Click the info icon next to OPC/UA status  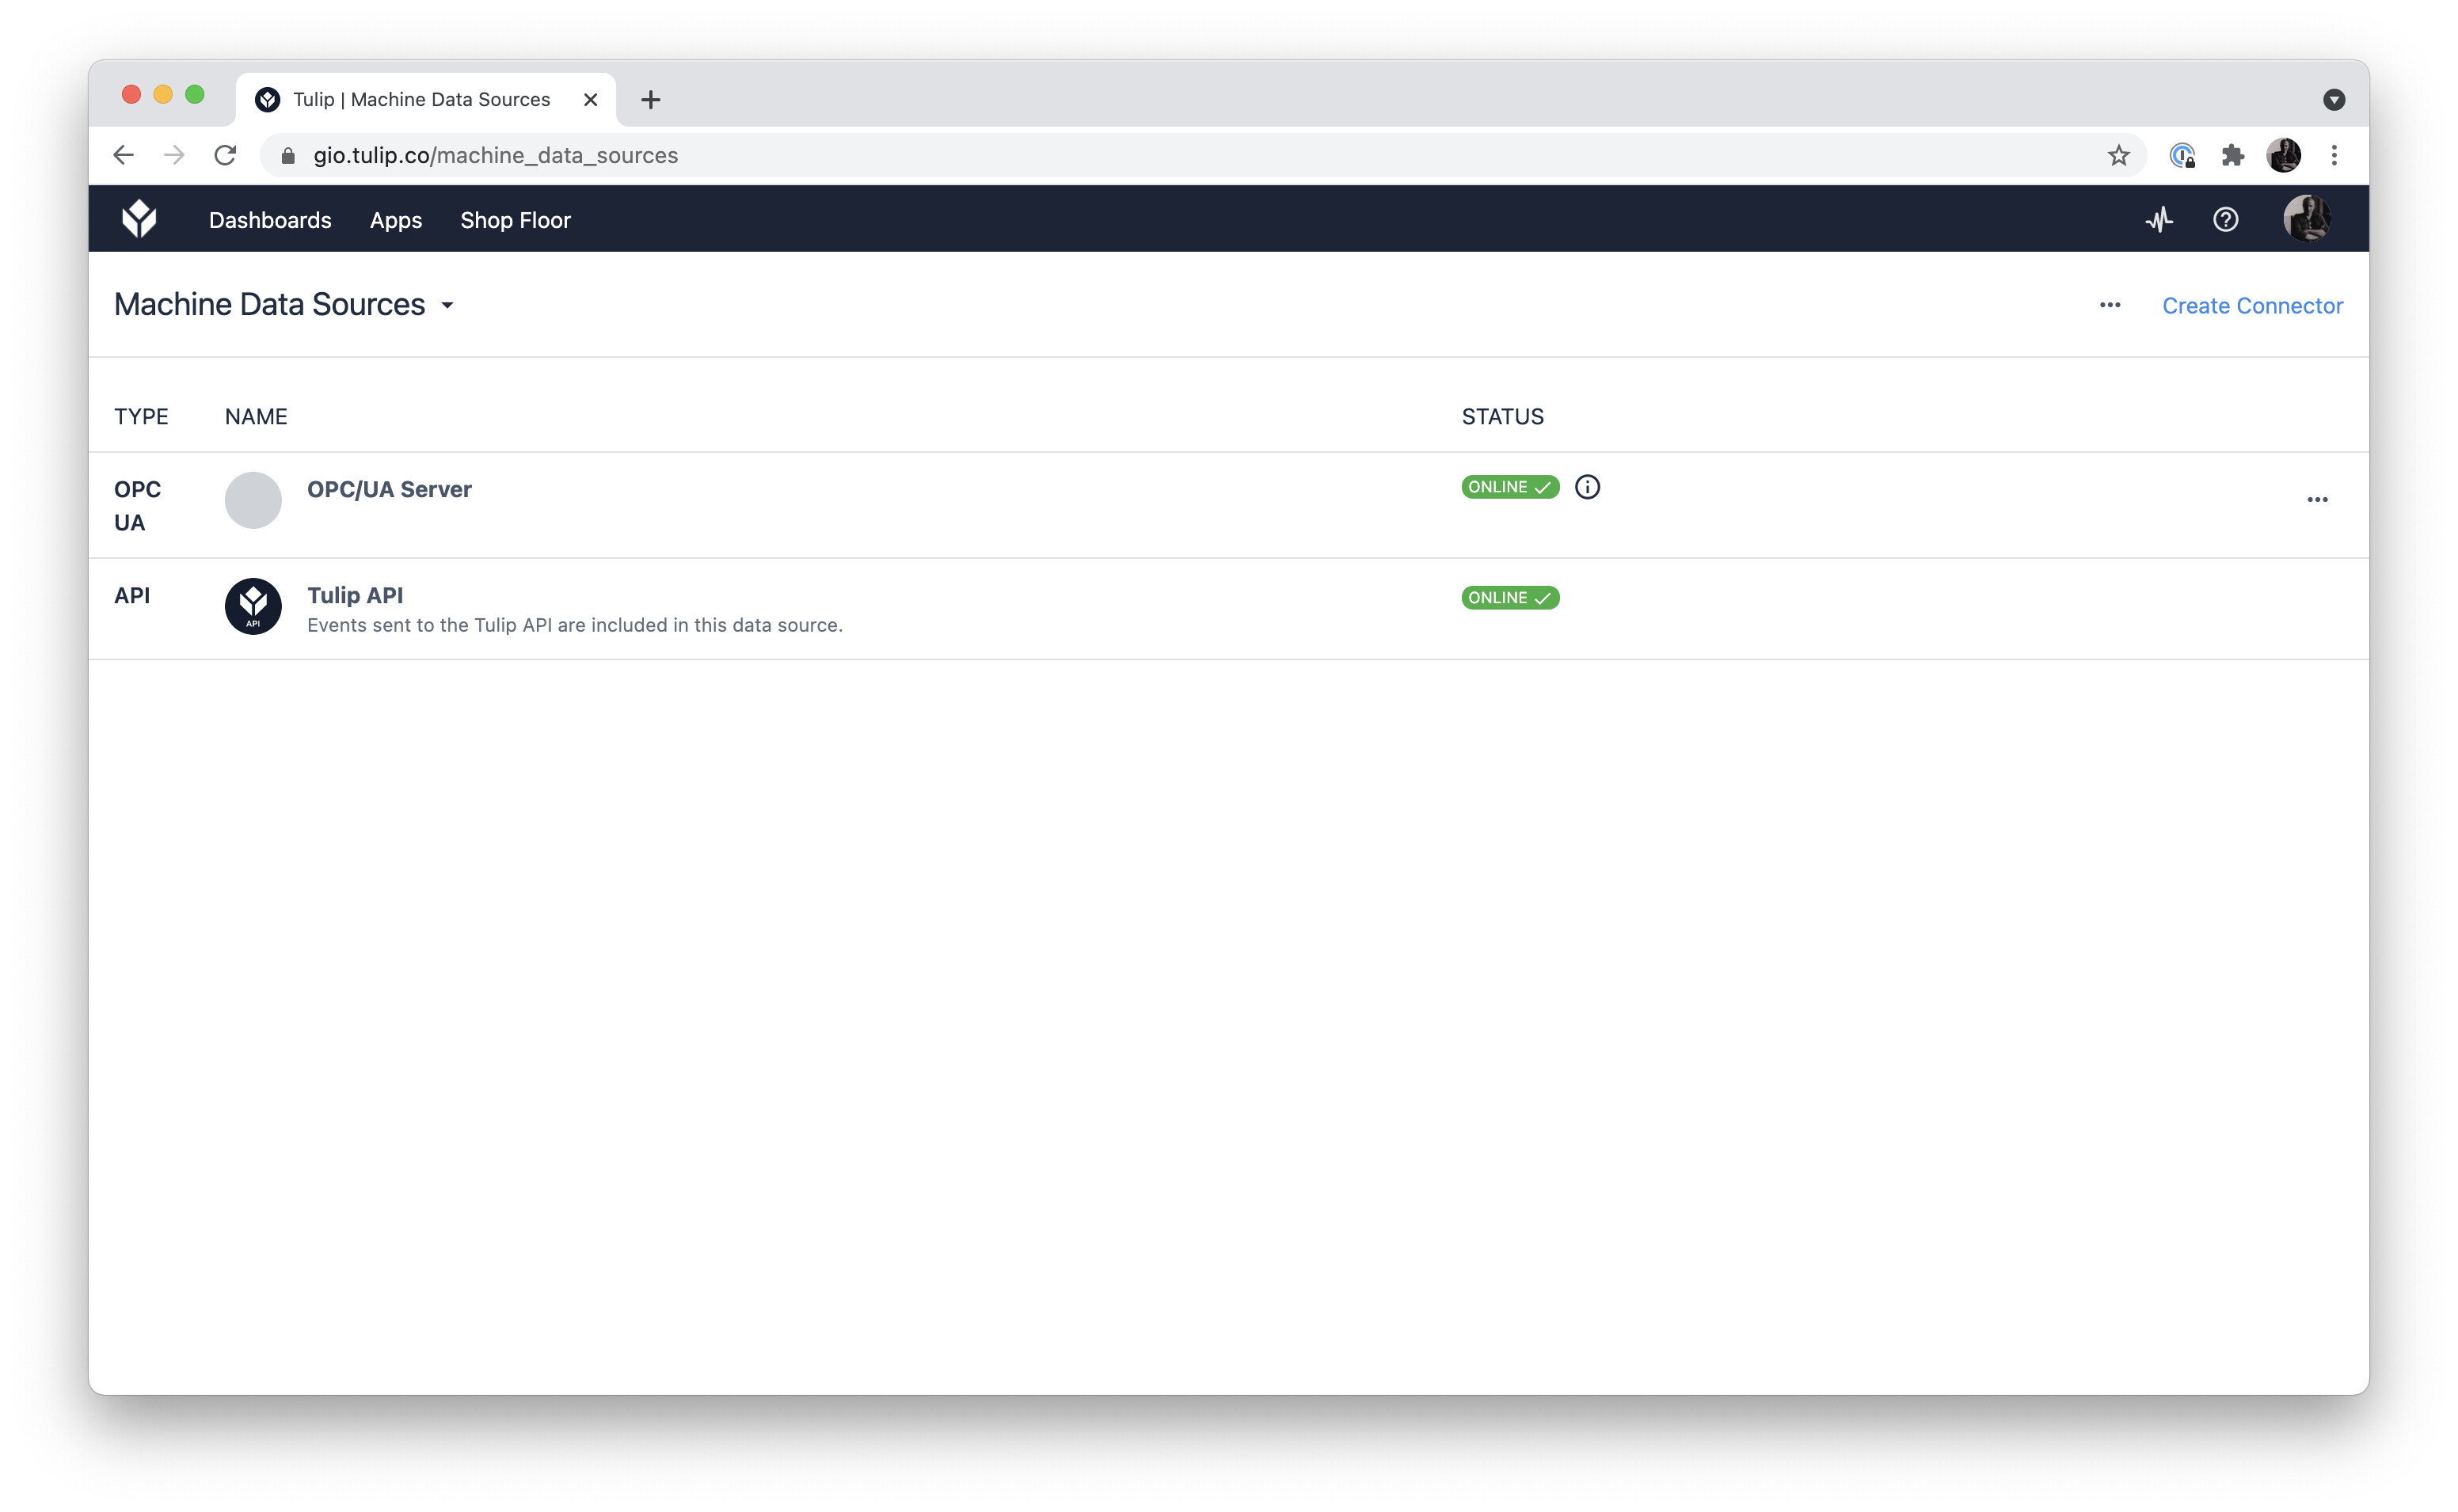point(1587,487)
